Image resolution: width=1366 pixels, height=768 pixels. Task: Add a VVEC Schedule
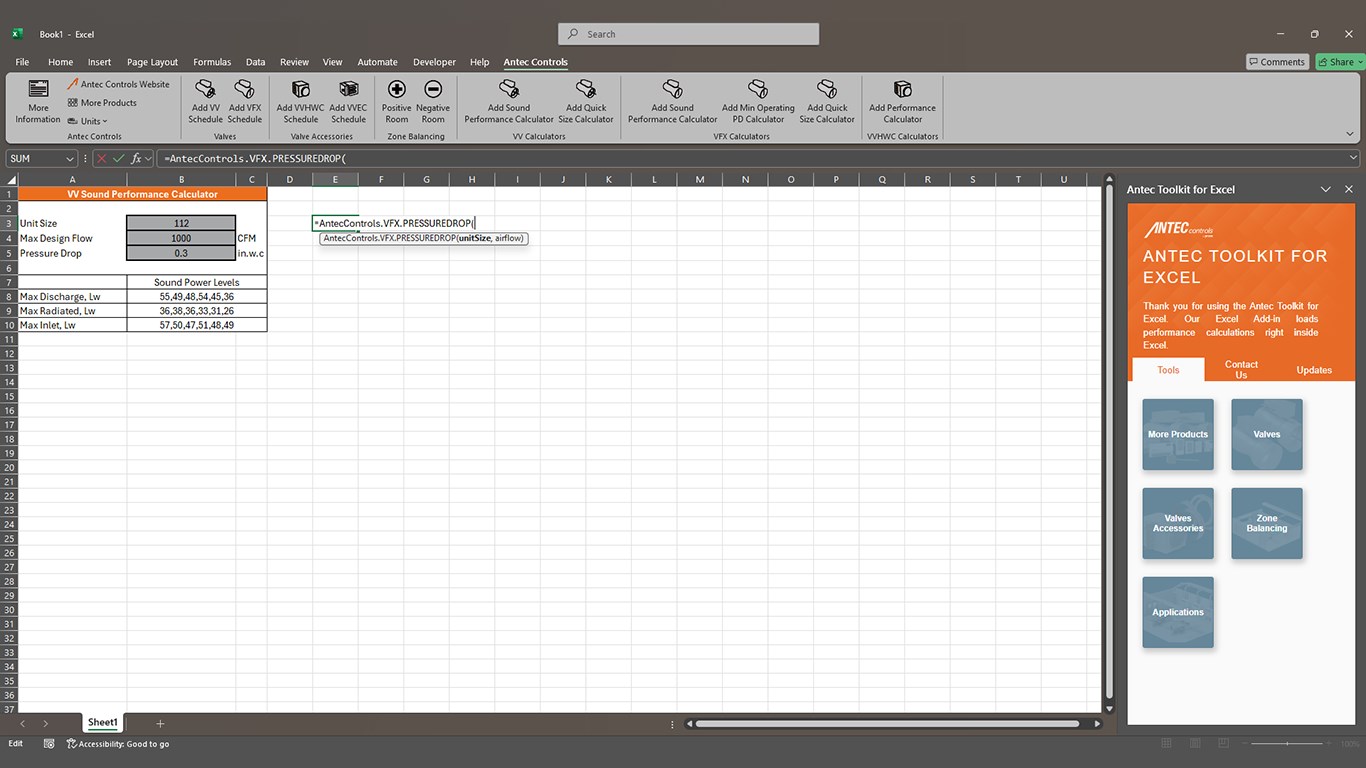pos(348,101)
